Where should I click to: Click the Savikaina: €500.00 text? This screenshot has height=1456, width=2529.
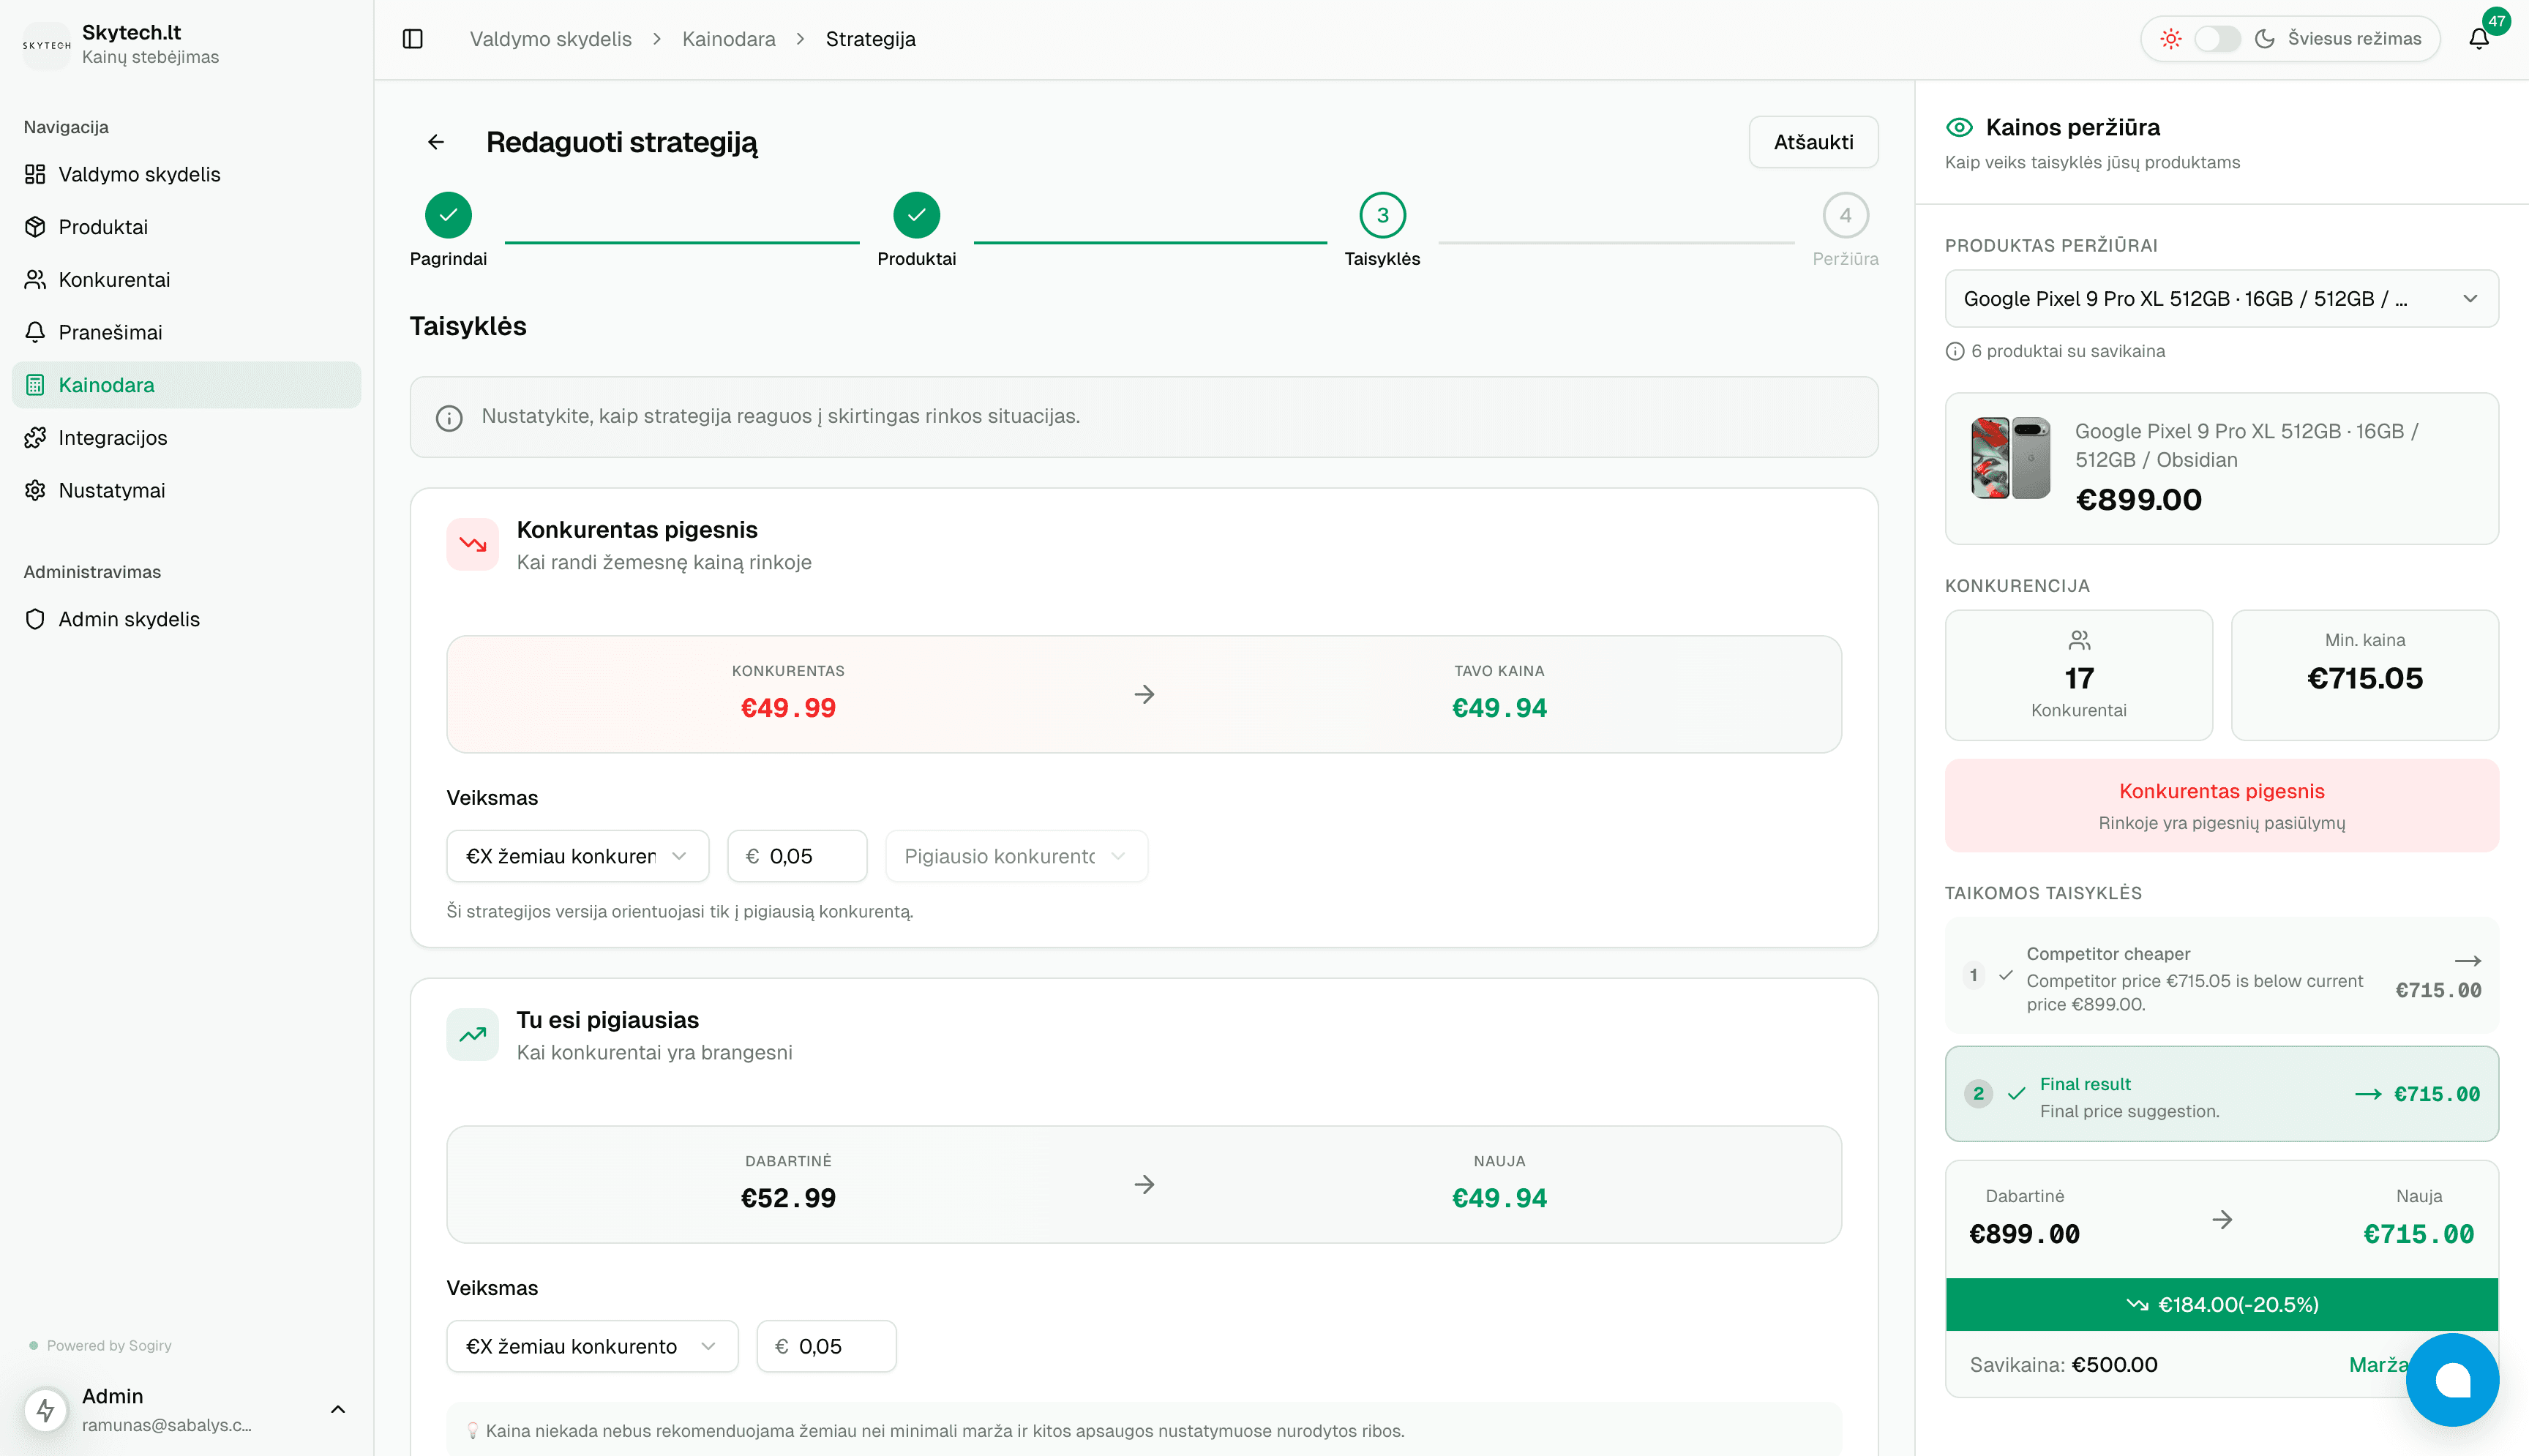2063,1365
